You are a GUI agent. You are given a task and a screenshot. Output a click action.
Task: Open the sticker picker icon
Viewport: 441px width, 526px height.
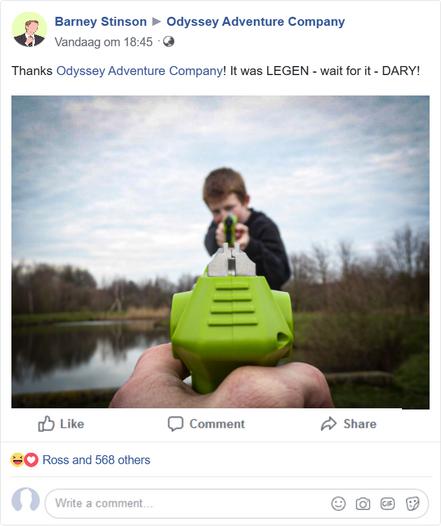point(412,504)
